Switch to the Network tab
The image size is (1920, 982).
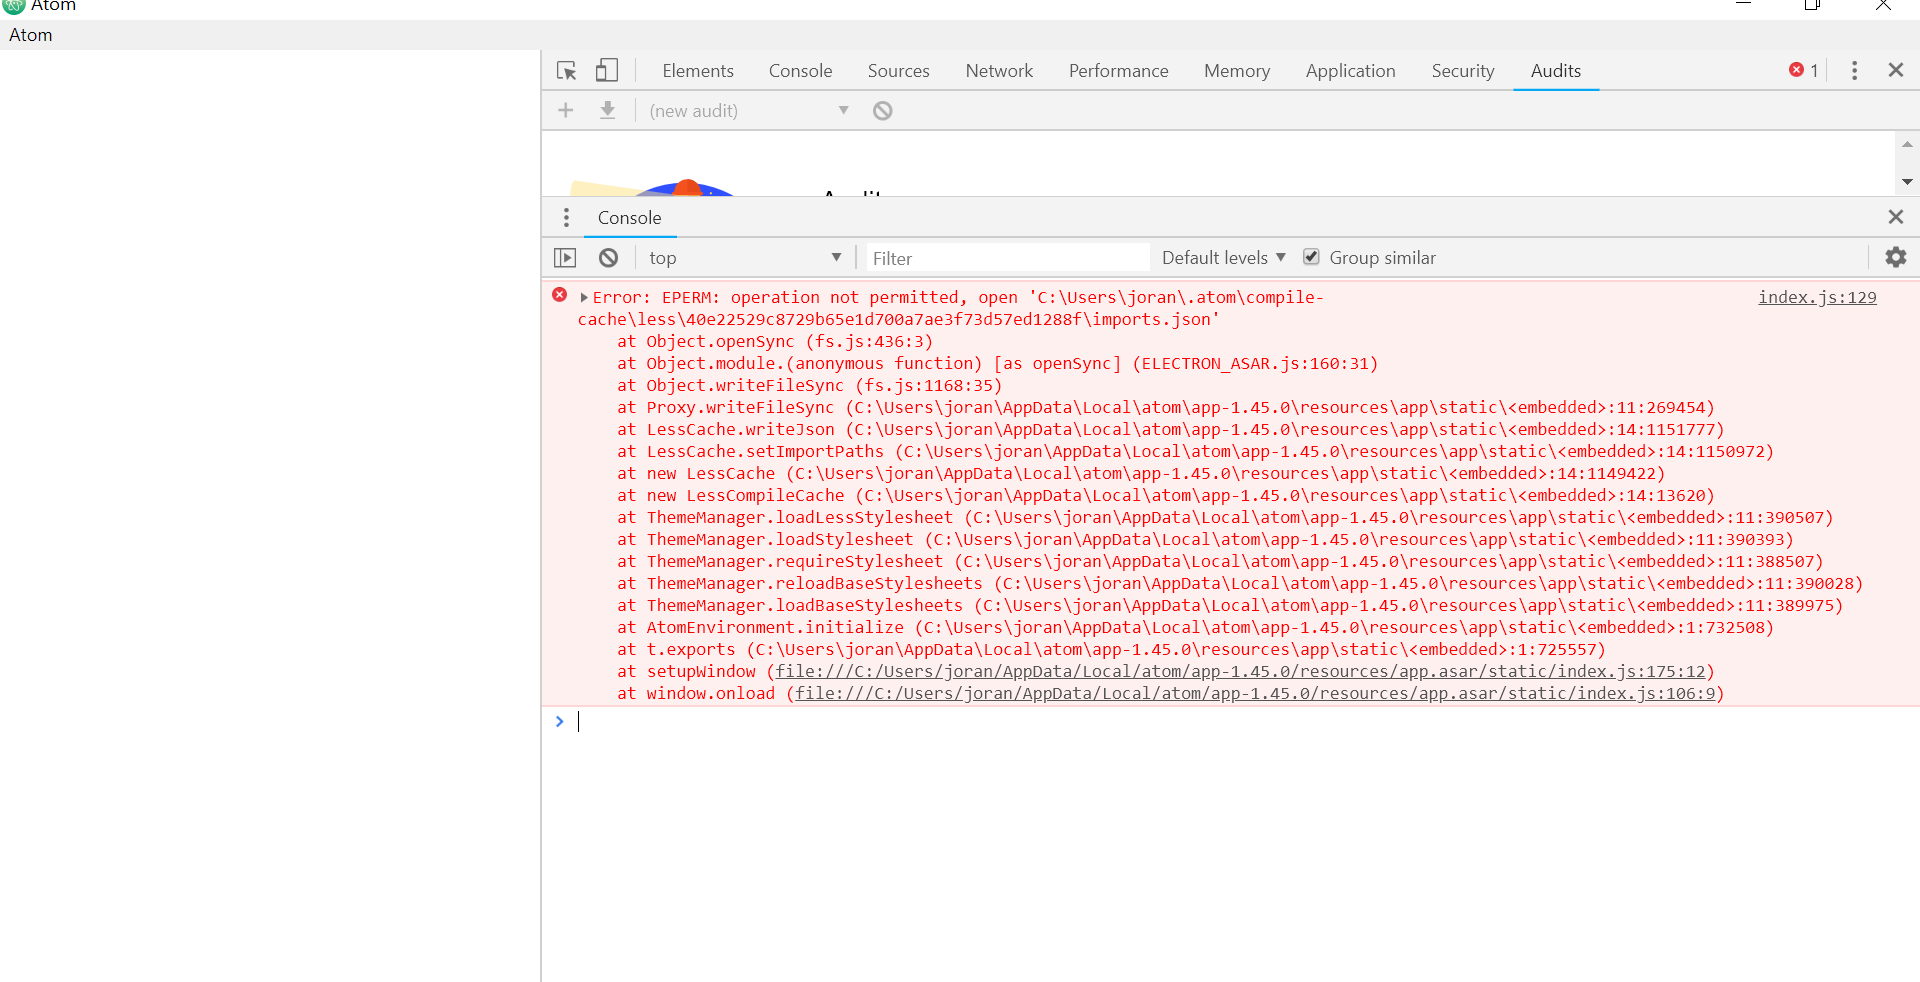click(999, 71)
